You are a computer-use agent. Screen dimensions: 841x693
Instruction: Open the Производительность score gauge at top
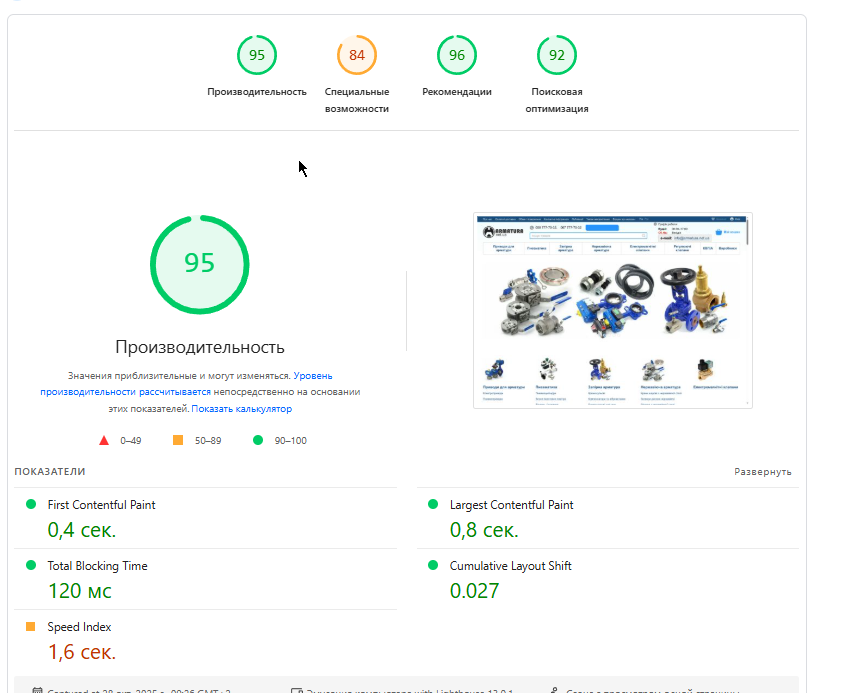(257, 55)
